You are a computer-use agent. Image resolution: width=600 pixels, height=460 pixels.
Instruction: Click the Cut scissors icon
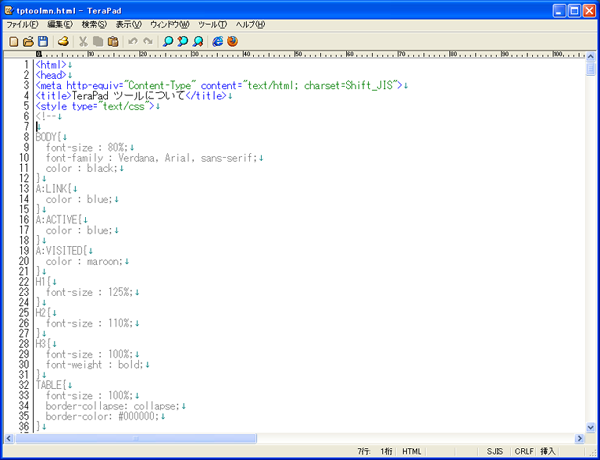(x=83, y=41)
